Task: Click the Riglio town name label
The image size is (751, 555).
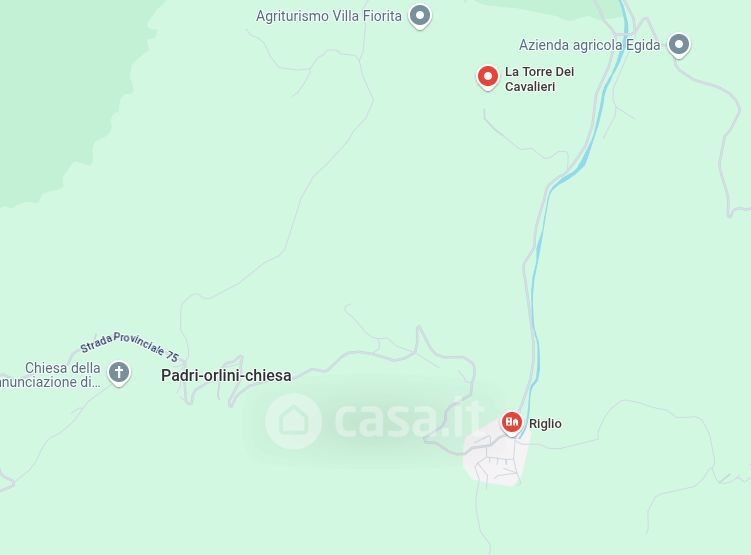Action: click(x=545, y=424)
